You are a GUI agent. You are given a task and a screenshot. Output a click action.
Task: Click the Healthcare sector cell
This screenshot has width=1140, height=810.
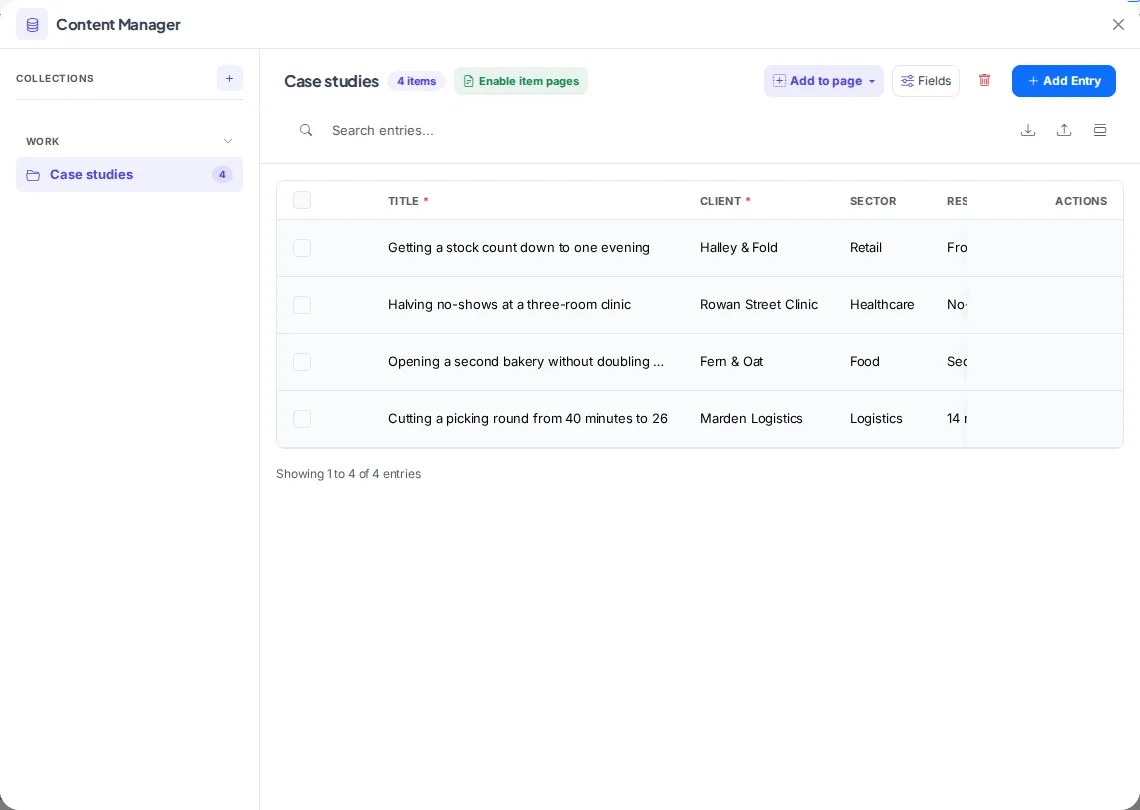[x=882, y=304]
